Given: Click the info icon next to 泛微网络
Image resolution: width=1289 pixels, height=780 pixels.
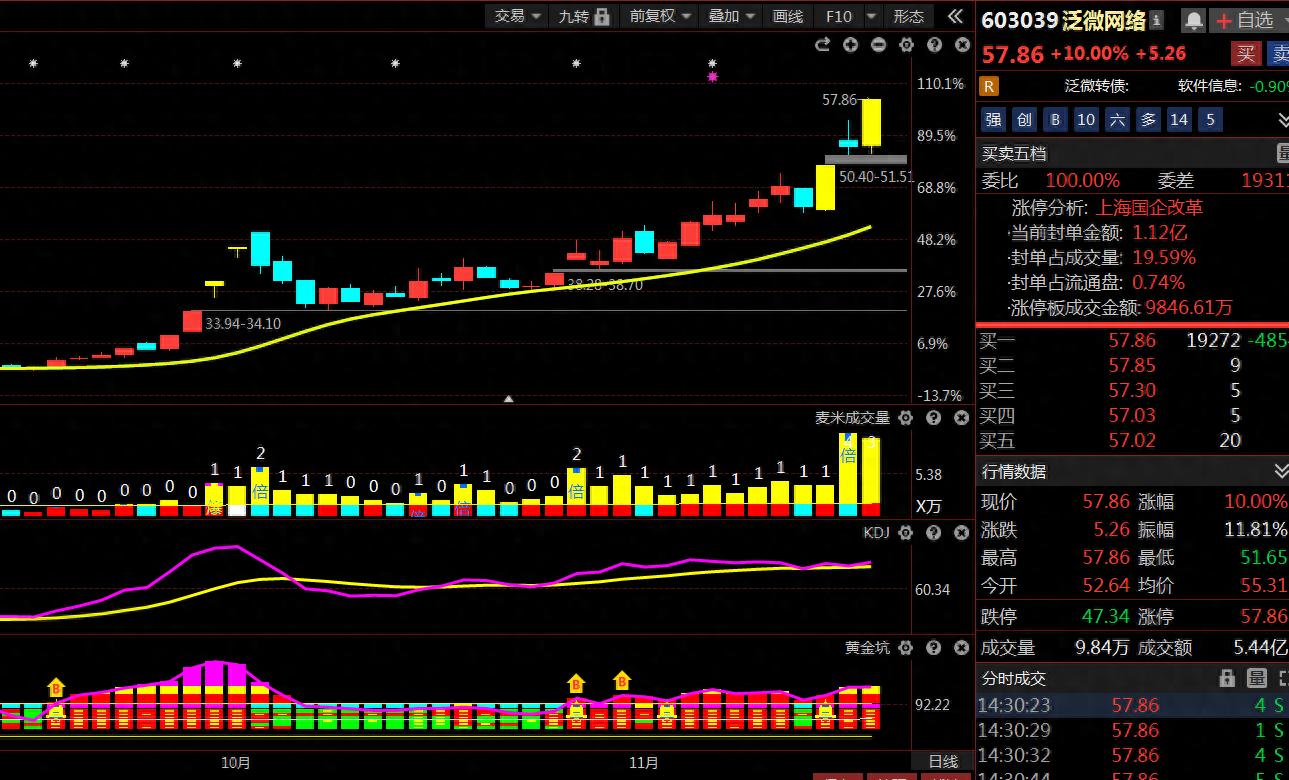Looking at the screenshot, I should [1157, 20].
